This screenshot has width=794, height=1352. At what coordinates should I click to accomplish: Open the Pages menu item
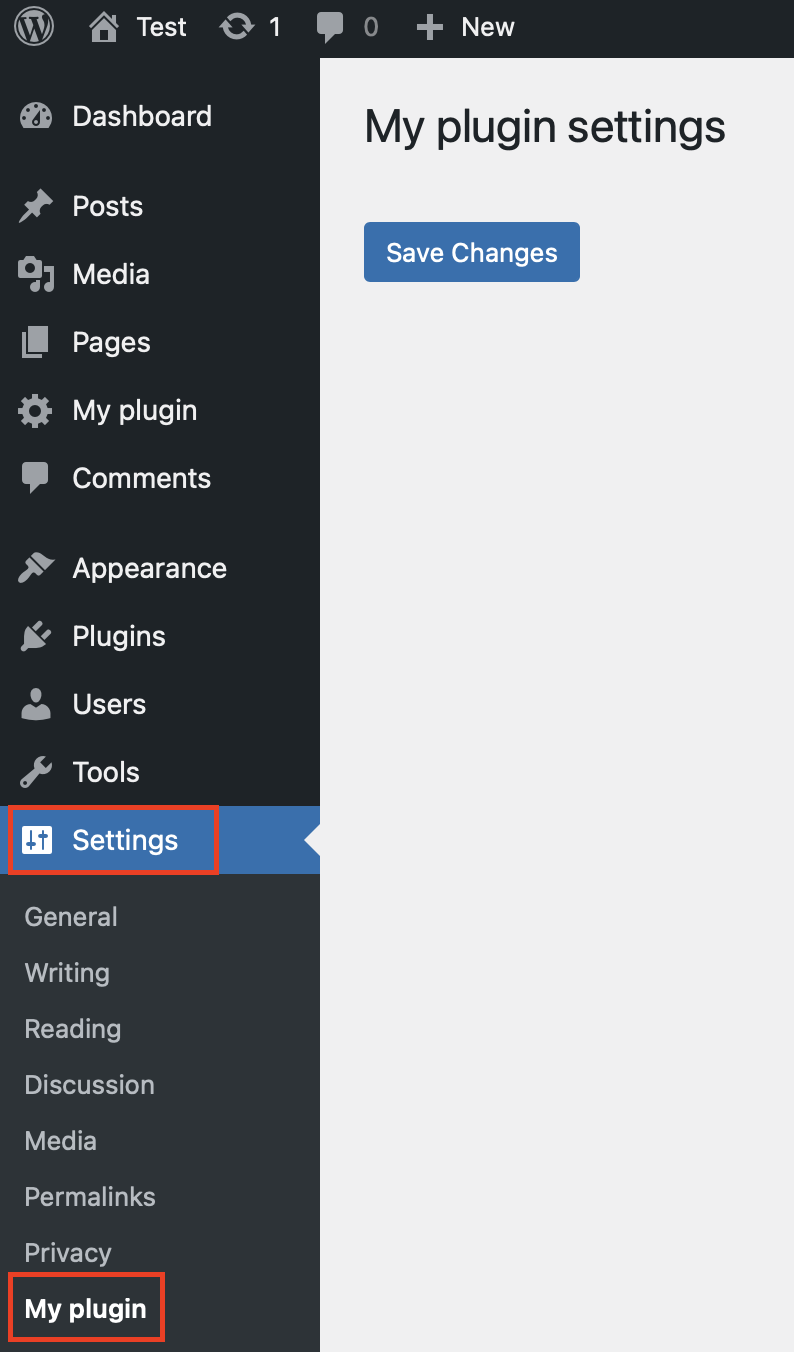(x=111, y=343)
